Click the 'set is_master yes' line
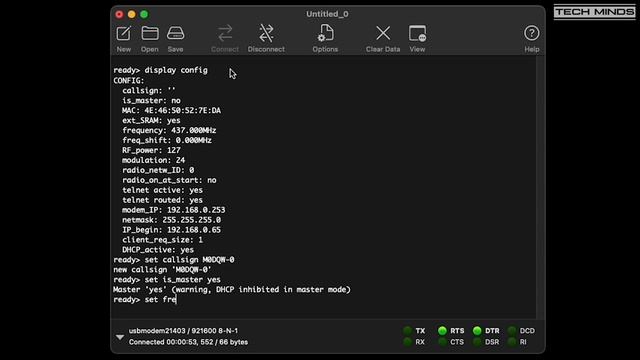This screenshot has height=360, width=640. pyautogui.click(x=167, y=280)
